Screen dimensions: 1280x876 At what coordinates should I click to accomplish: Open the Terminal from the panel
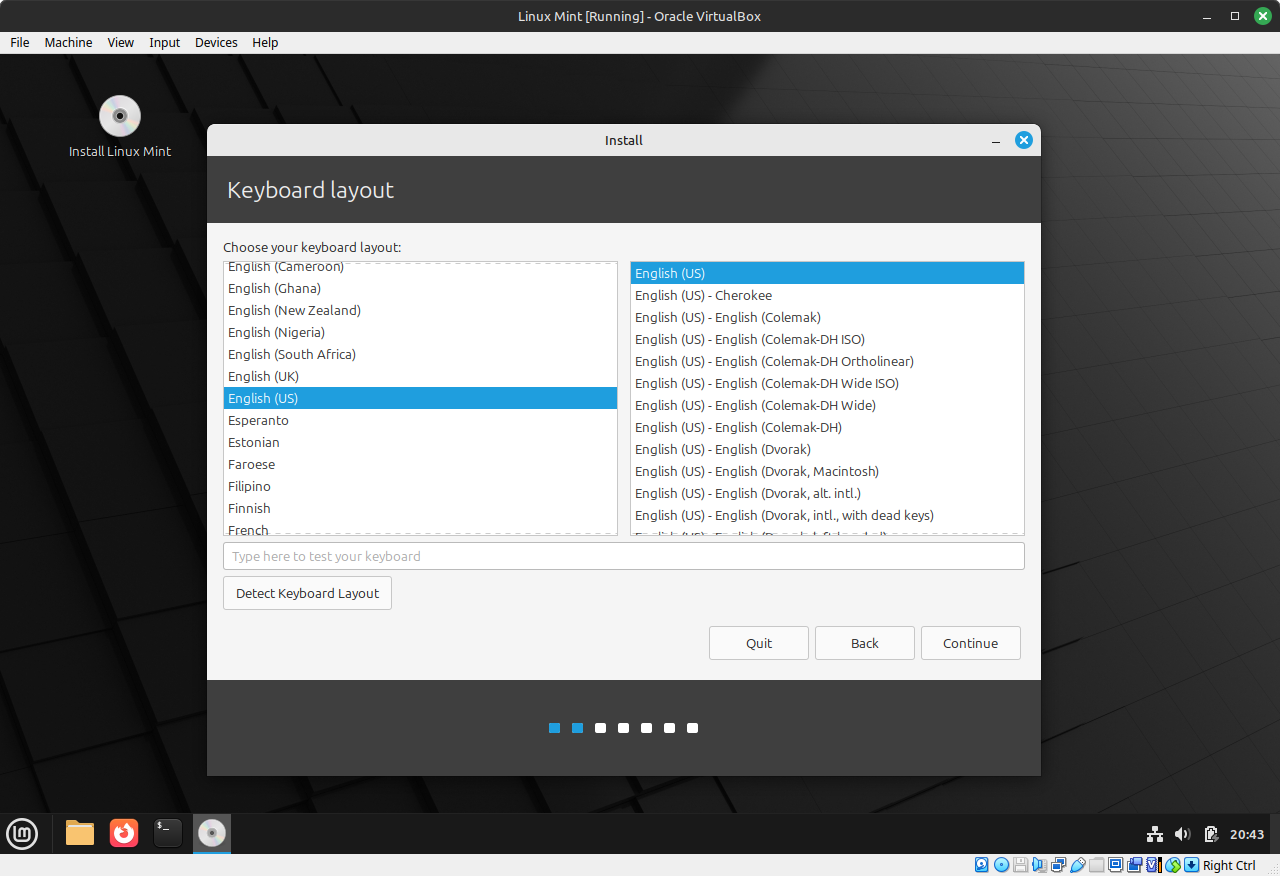tap(168, 833)
